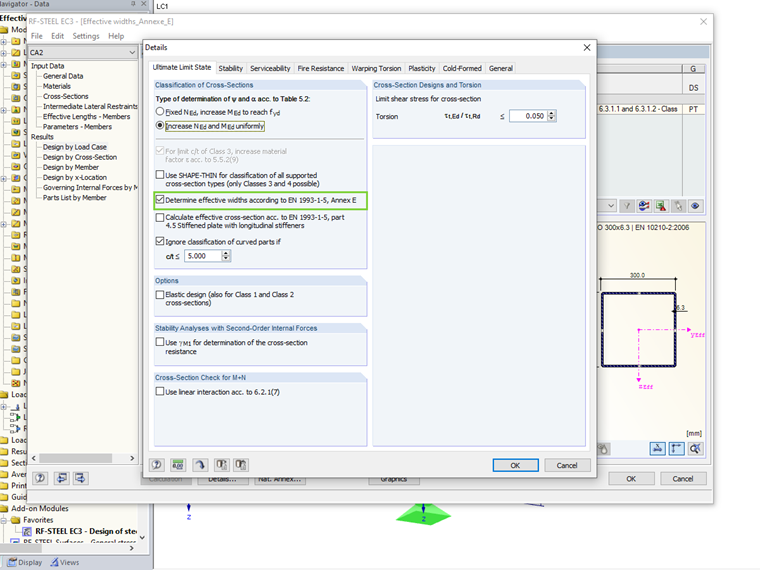Expand the Favorites node in navigator tree
Screen dimensions: 760x570
(4, 520)
